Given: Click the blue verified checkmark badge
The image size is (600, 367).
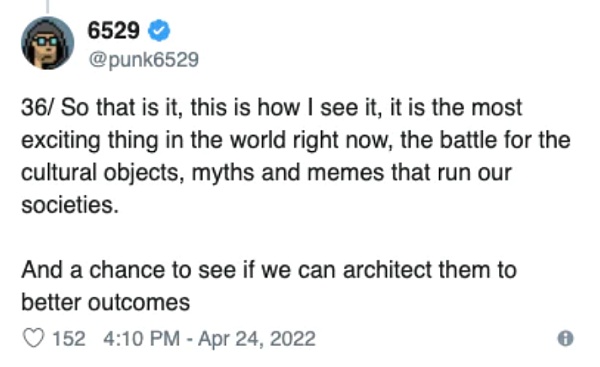Looking at the screenshot, I should pos(159,31).
